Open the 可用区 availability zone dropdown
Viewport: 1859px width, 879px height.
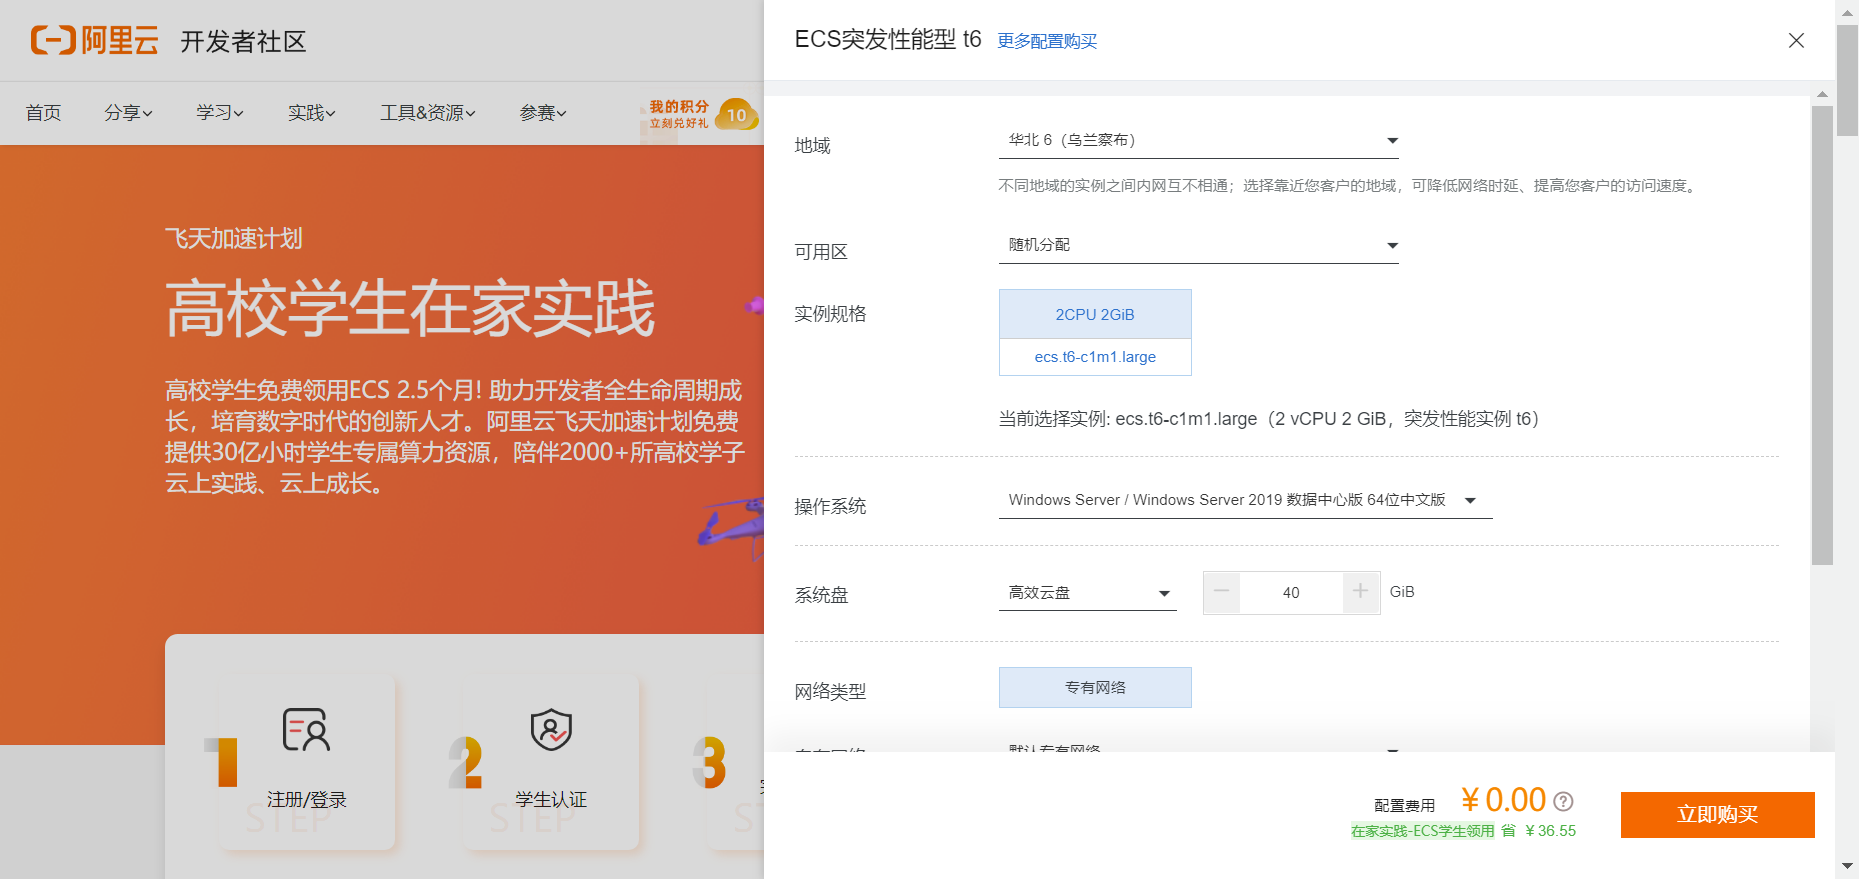[1198, 245]
